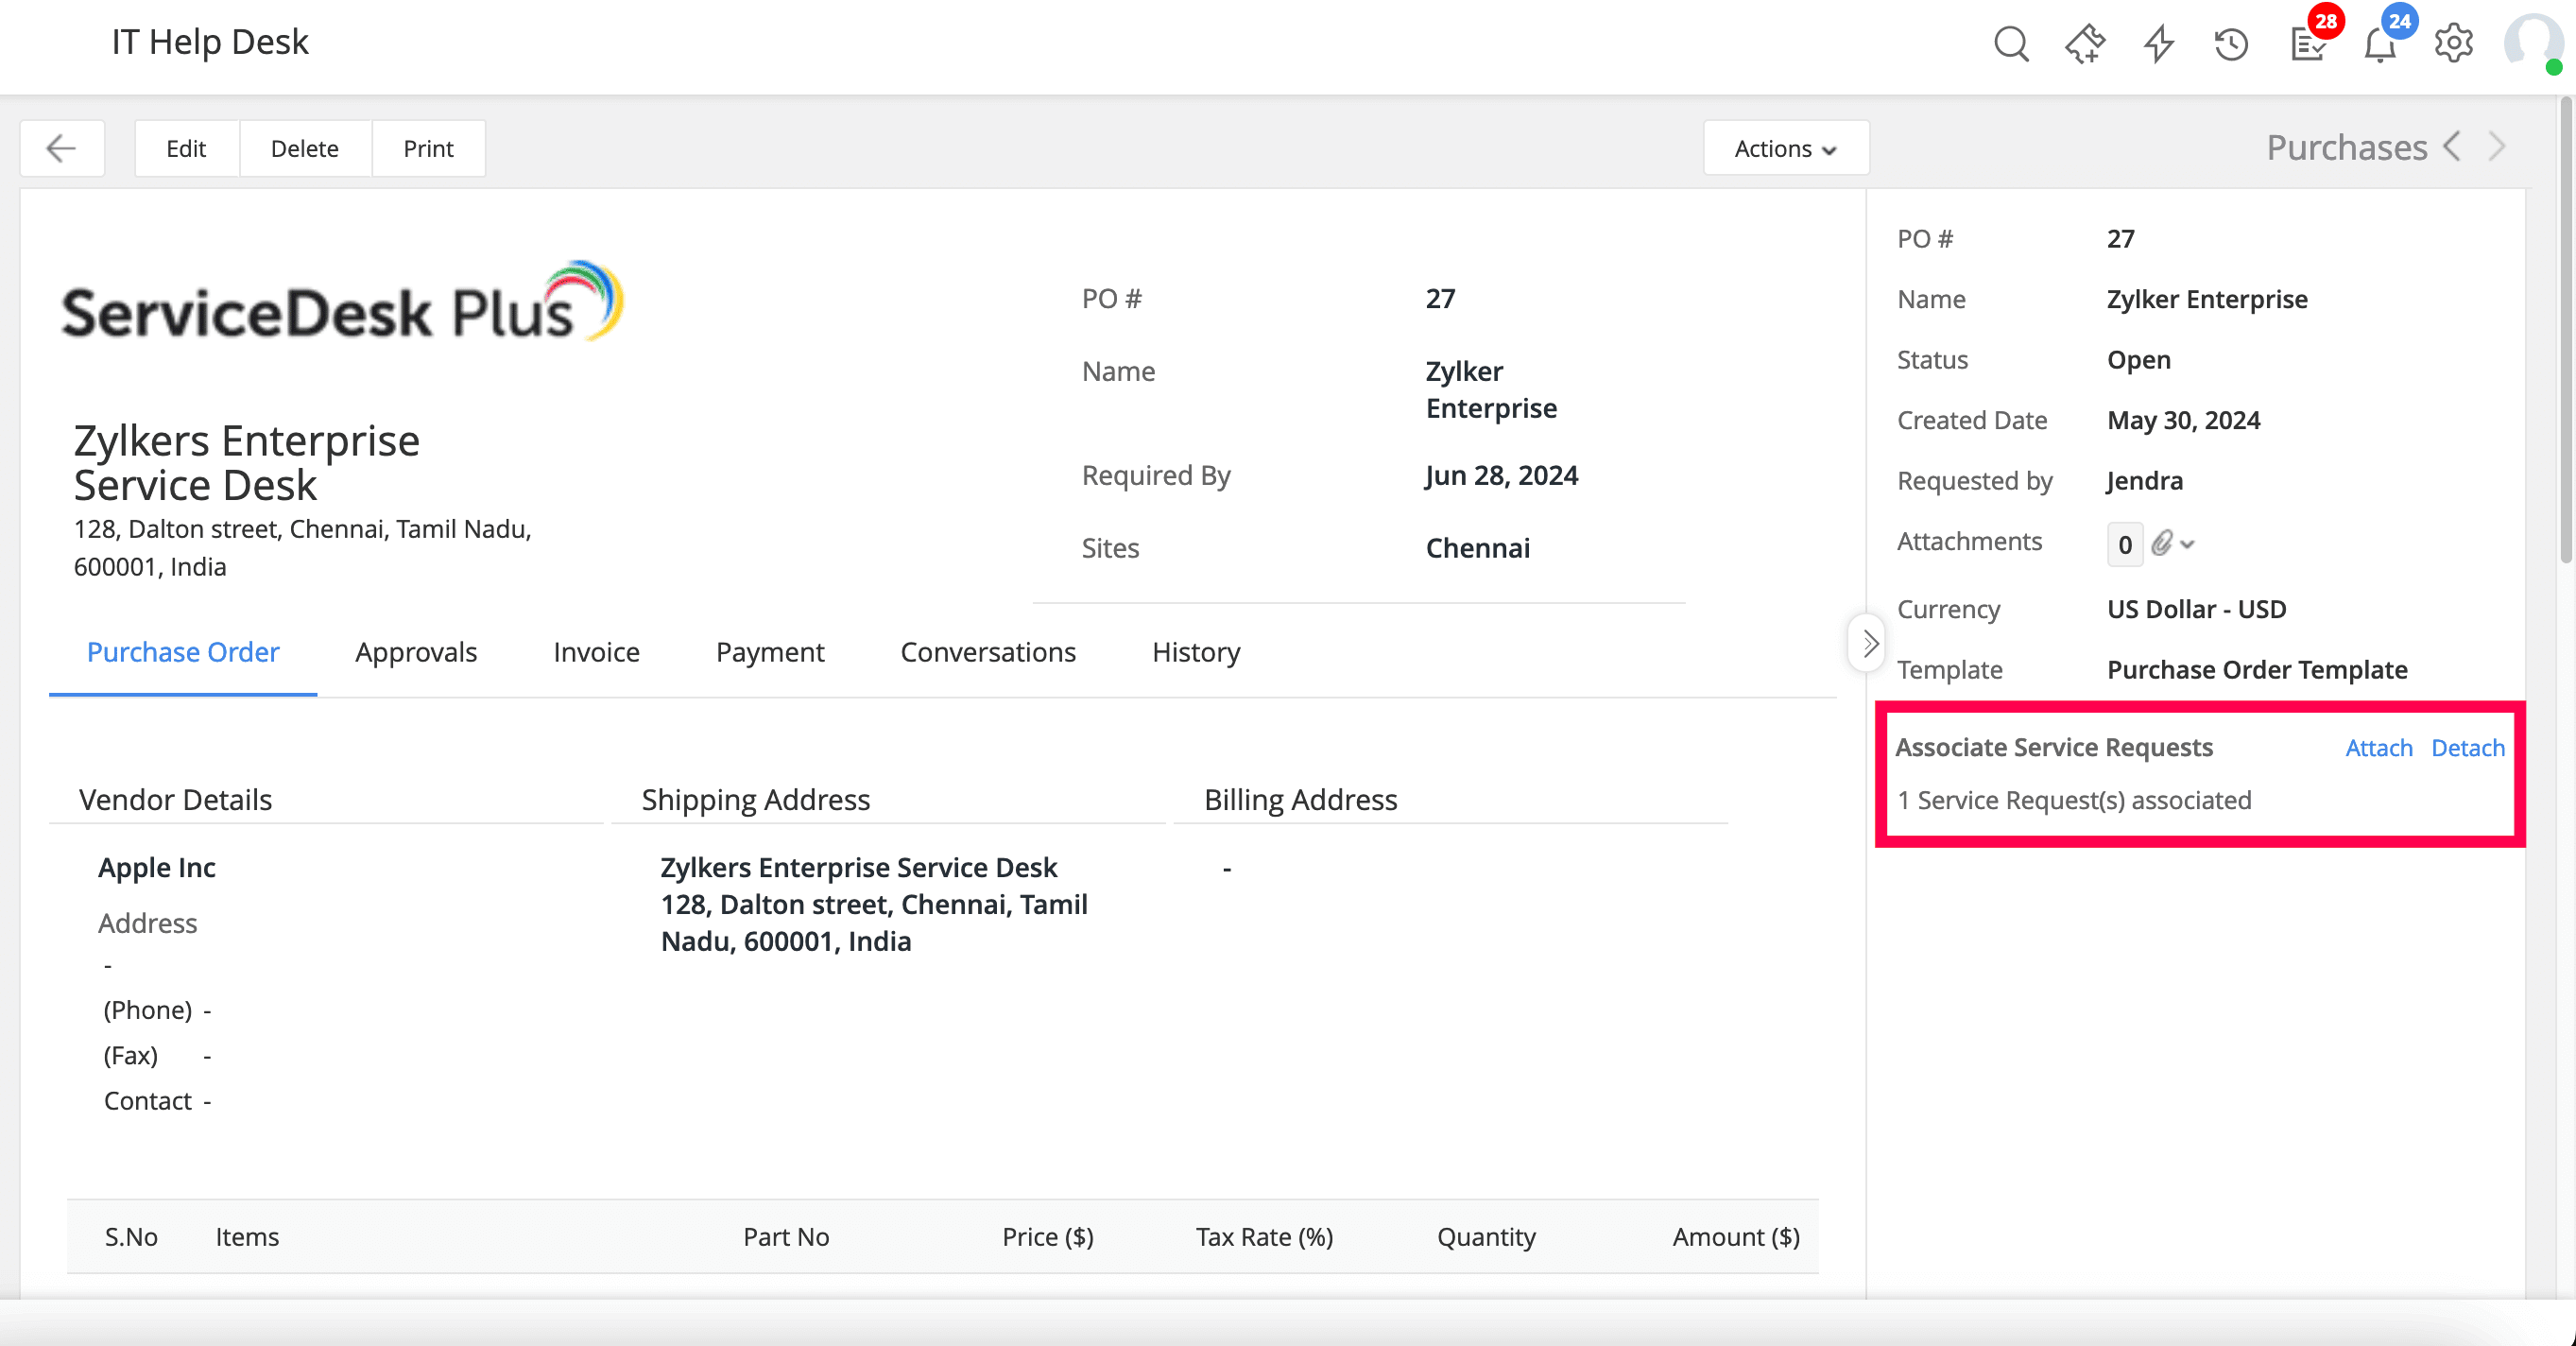This screenshot has height=1346, width=2576.
Task: Open my tasks icon with 28 badge
Action: tap(2308, 44)
